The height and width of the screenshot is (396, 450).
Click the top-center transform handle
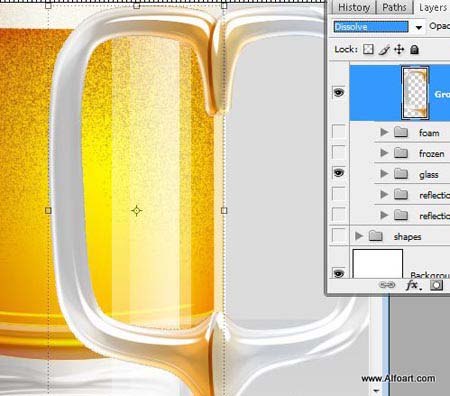(136, 6)
